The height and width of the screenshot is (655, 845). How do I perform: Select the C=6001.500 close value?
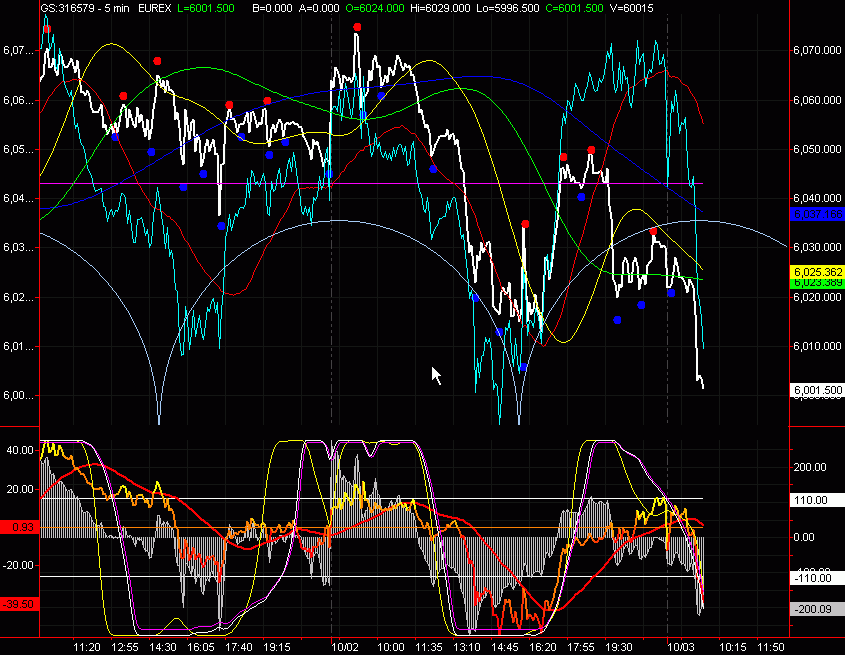point(574,8)
